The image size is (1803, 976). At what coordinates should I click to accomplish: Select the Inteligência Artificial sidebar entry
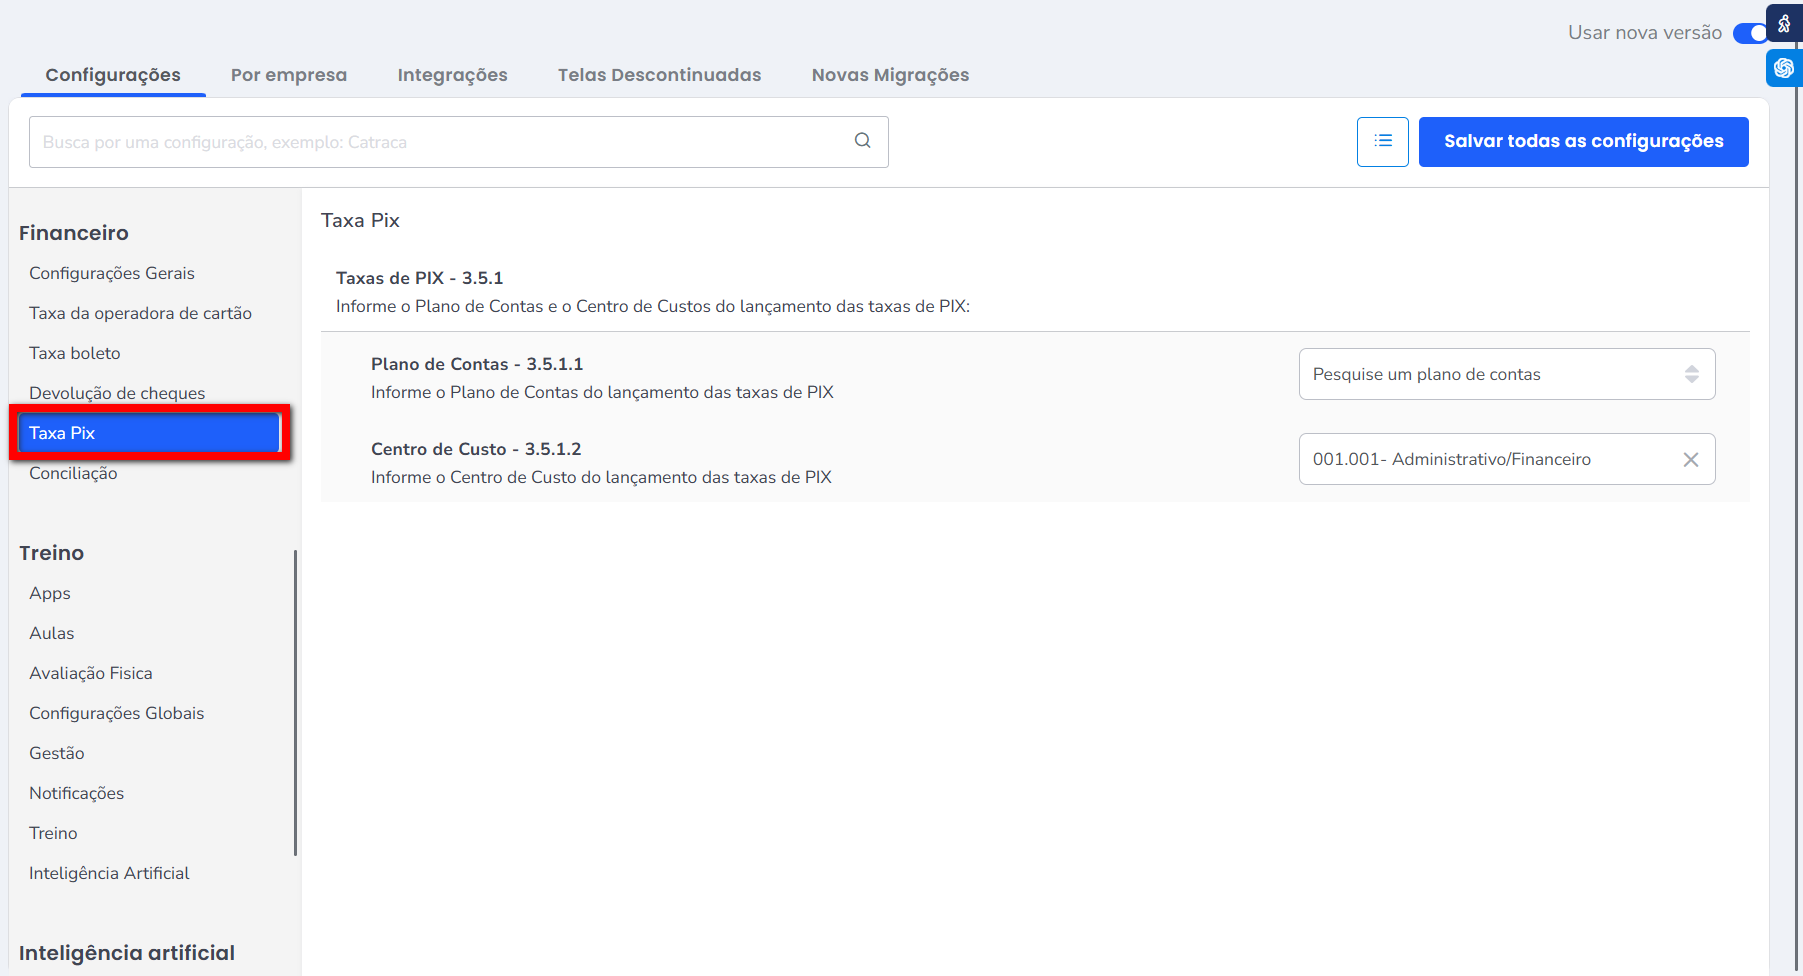(109, 873)
